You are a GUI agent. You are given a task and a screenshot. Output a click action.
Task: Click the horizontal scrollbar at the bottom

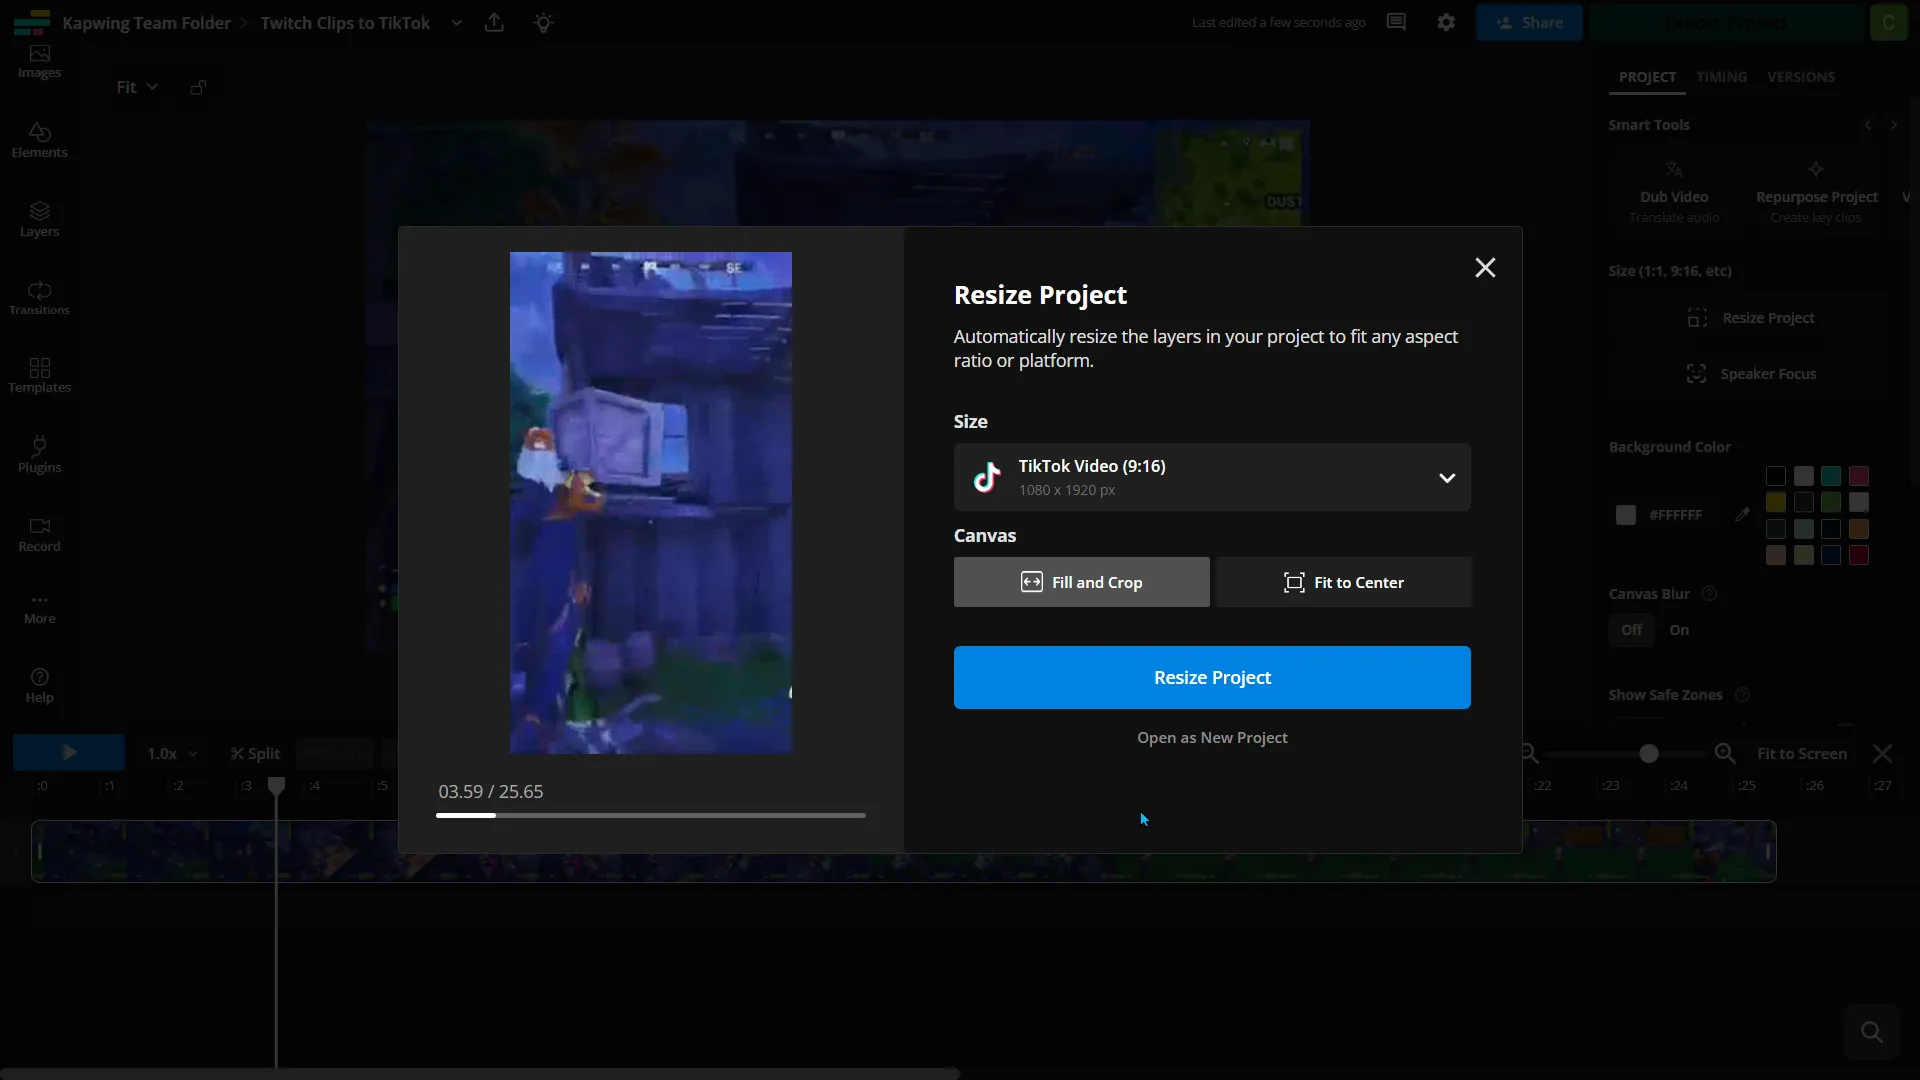(480, 1074)
